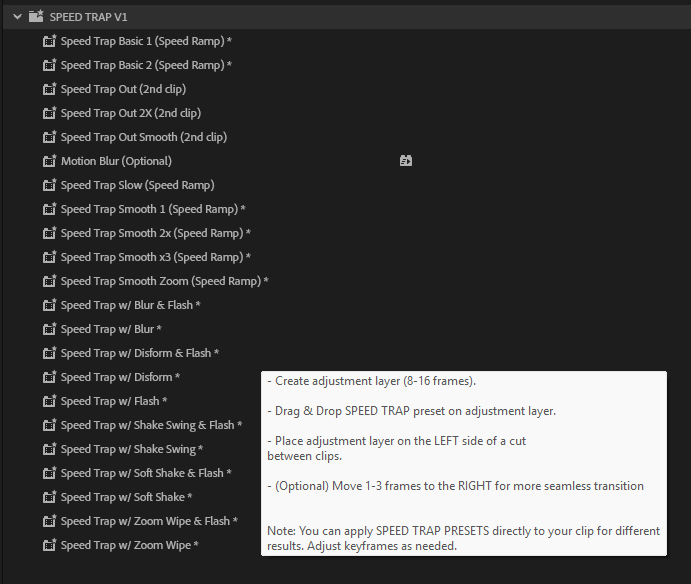Screen dimensions: 691x584
Task: Select Speed Trap Smooth 1 (Speed Ramp) preset
Action: point(152,209)
